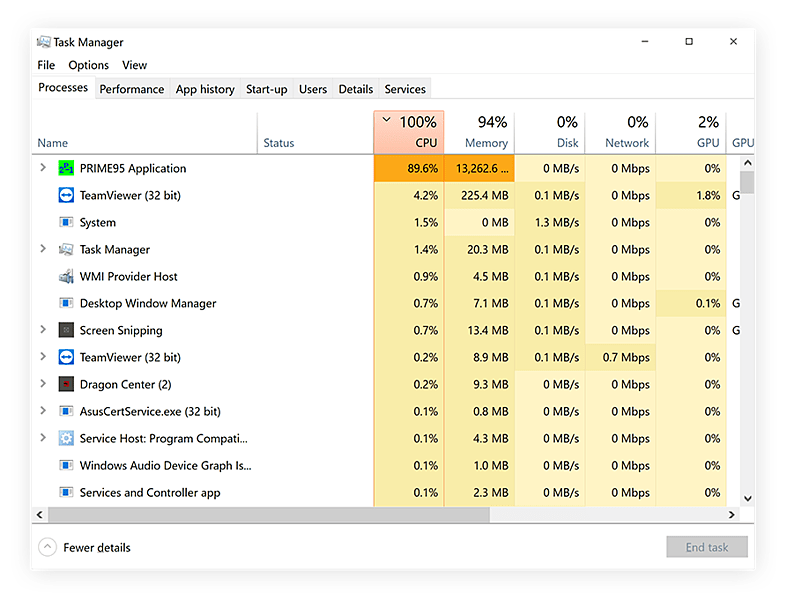Switch to the App history tab
This screenshot has width=787, height=600.
pyautogui.click(x=205, y=89)
